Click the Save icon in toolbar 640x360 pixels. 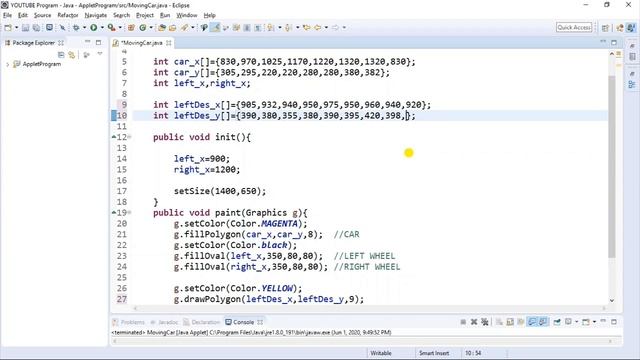point(25,27)
